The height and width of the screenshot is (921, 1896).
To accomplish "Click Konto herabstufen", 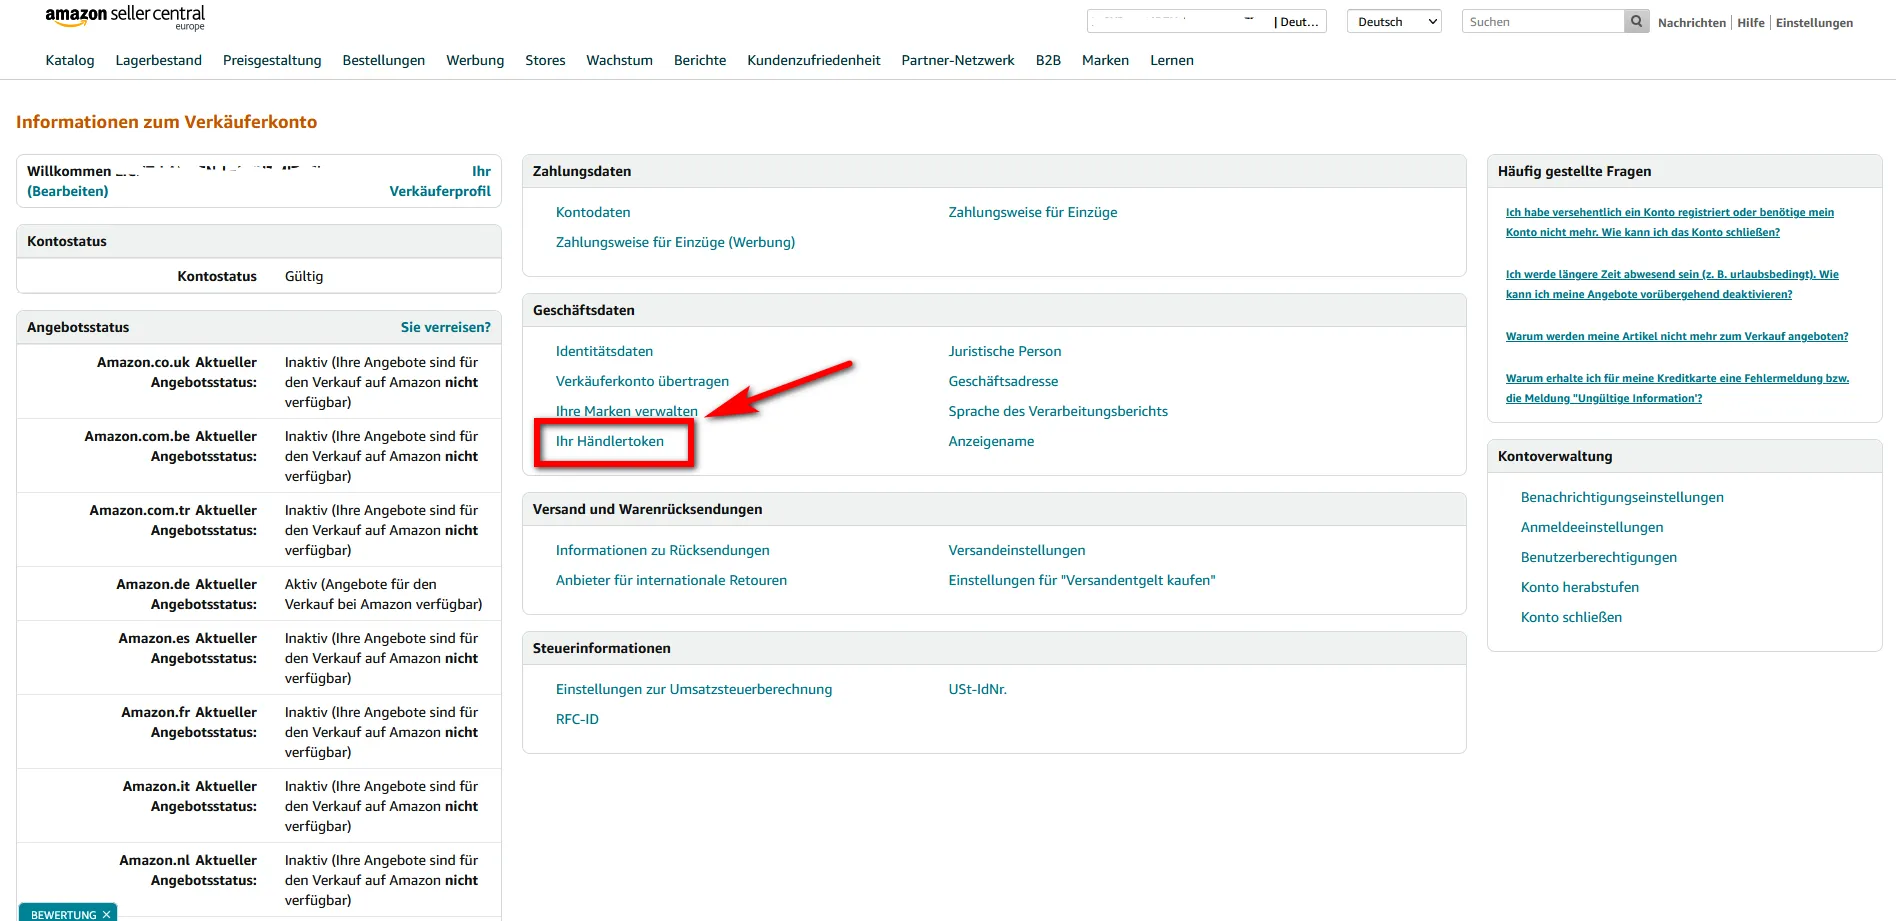I will (x=1580, y=587).
